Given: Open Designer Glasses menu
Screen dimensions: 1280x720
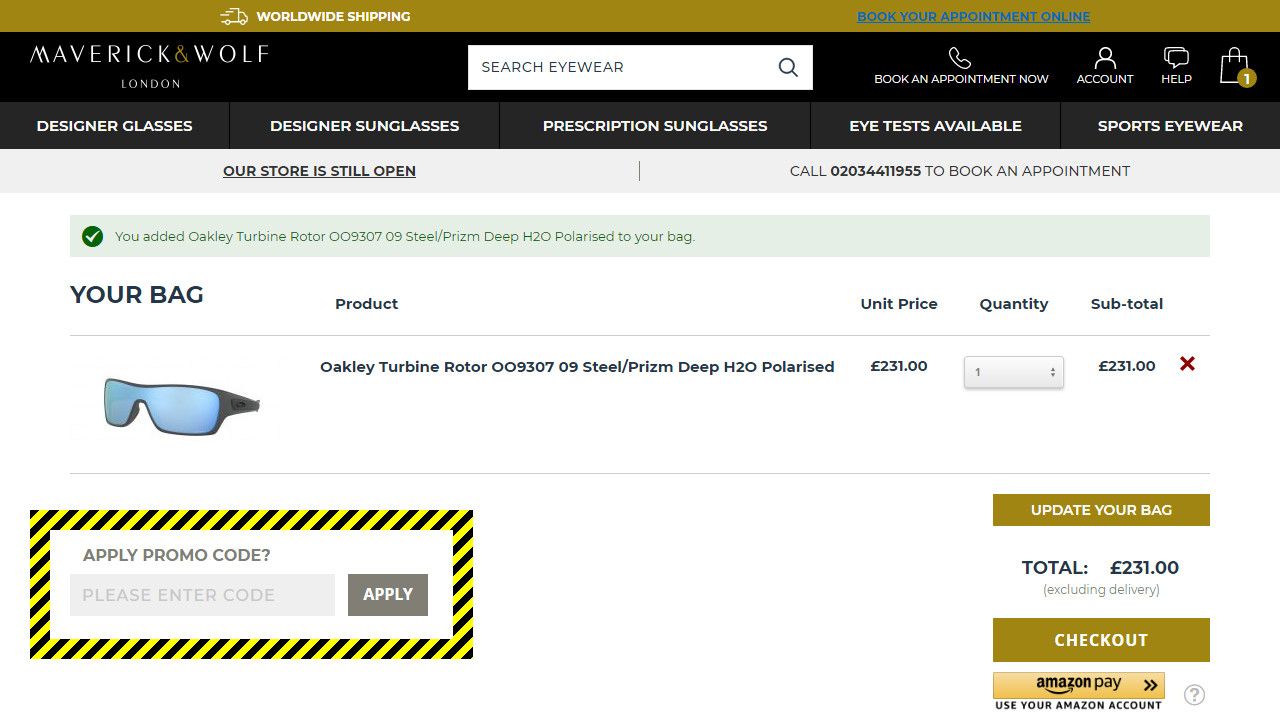Looking at the screenshot, I should (115, 126).
